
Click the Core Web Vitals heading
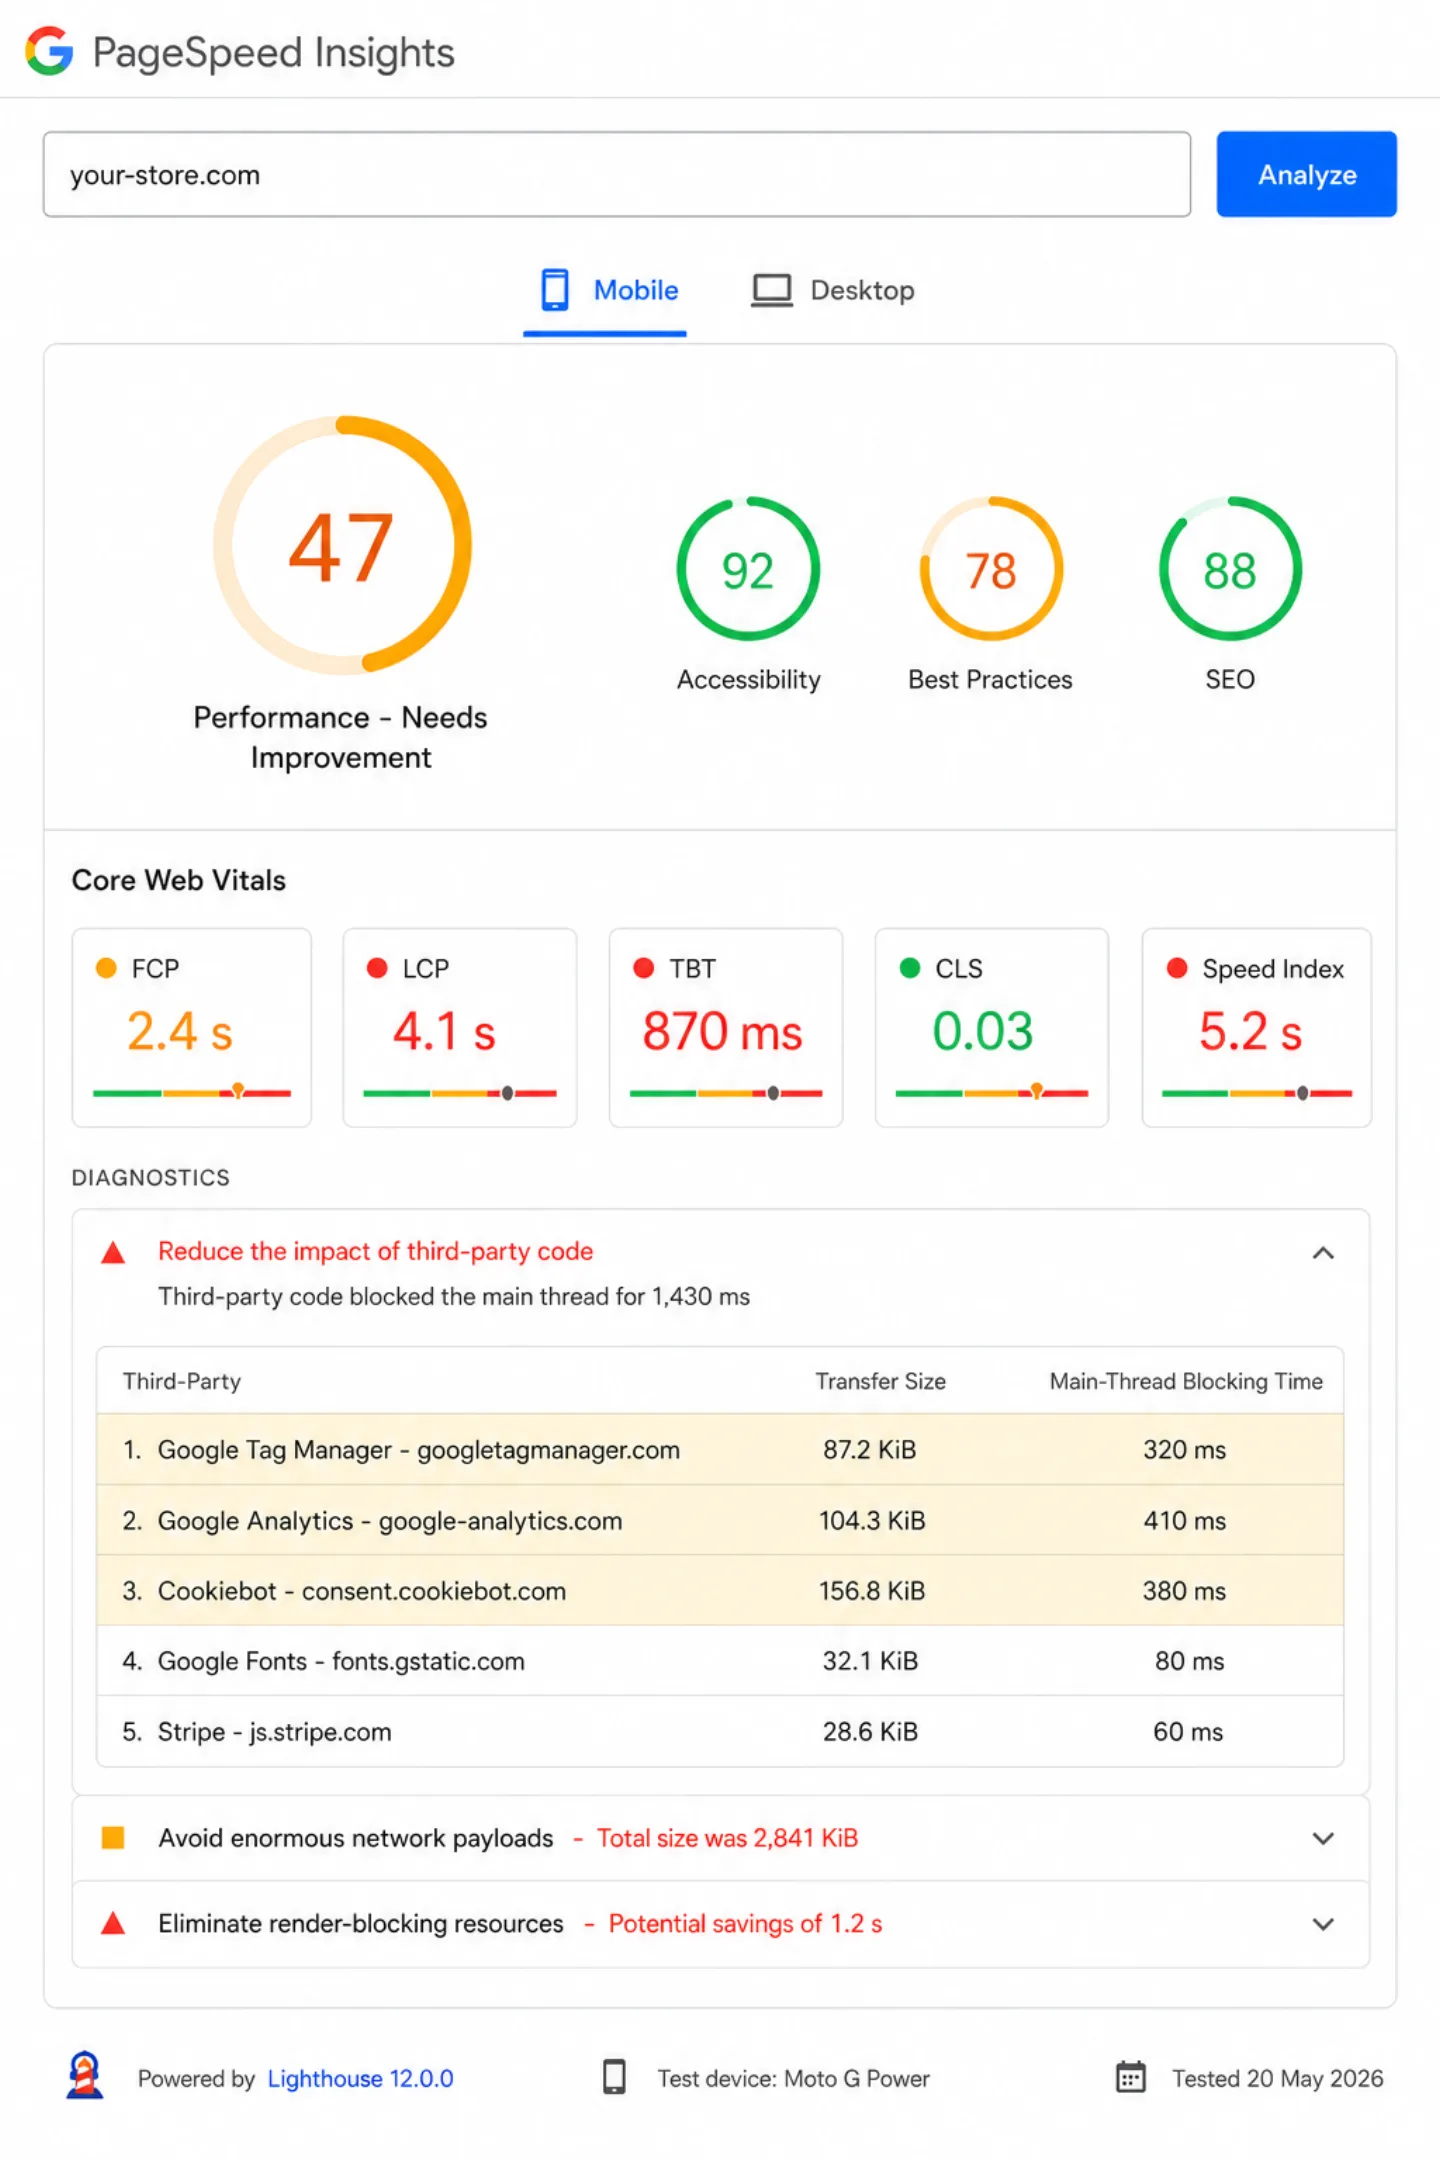pyautogui.click(x=179, y=880)
